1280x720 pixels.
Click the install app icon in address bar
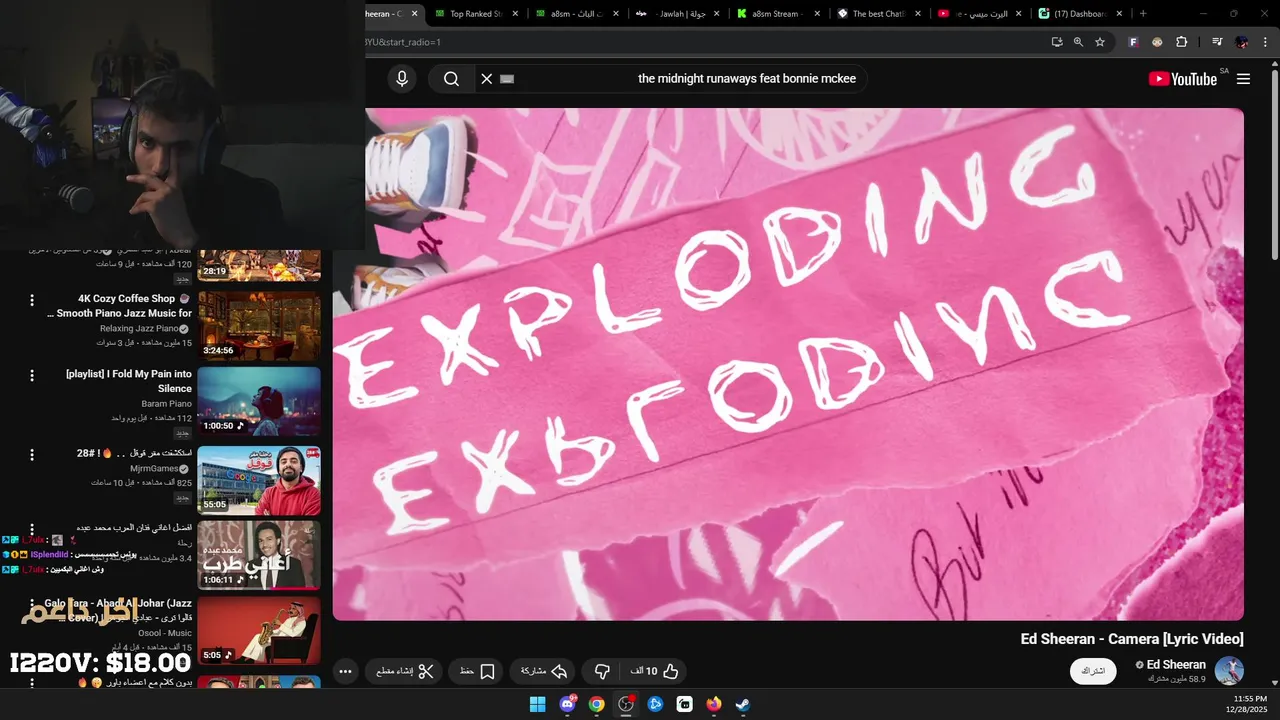coord(1057,42)
